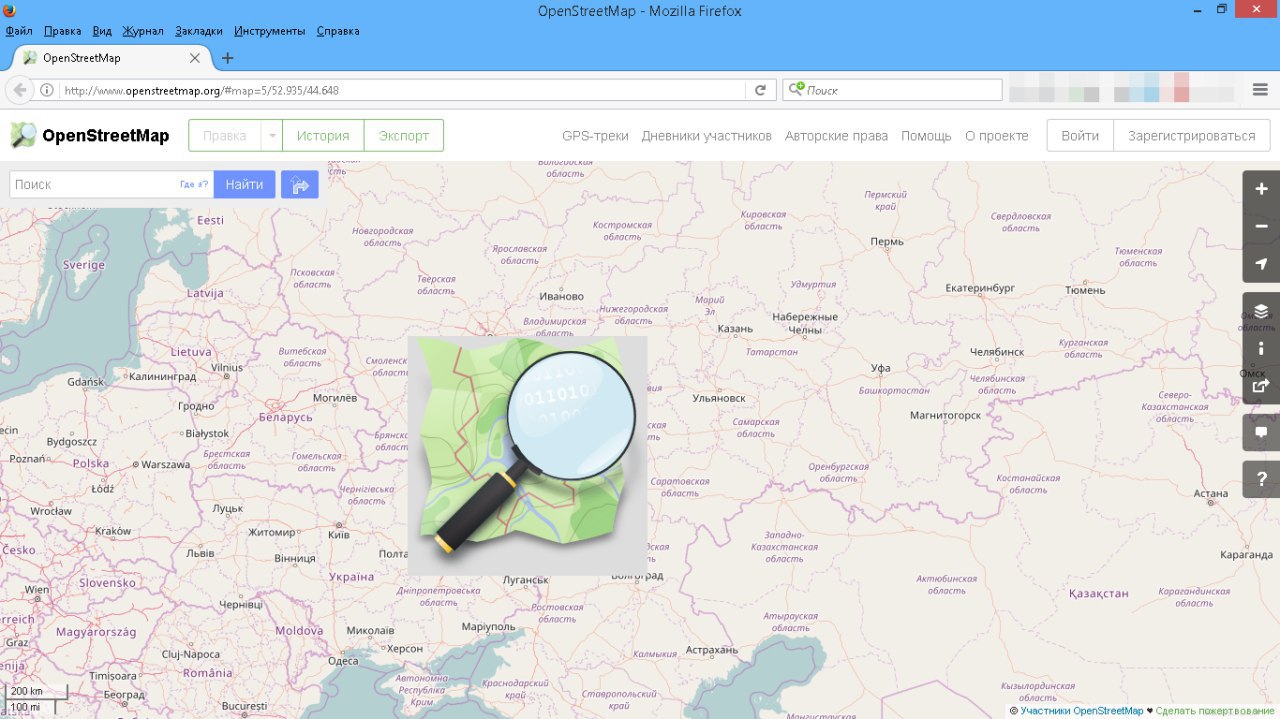This screenshot has width=1280, height=719.
Task: Open the map layers panel
Action: click(1261, 311)
